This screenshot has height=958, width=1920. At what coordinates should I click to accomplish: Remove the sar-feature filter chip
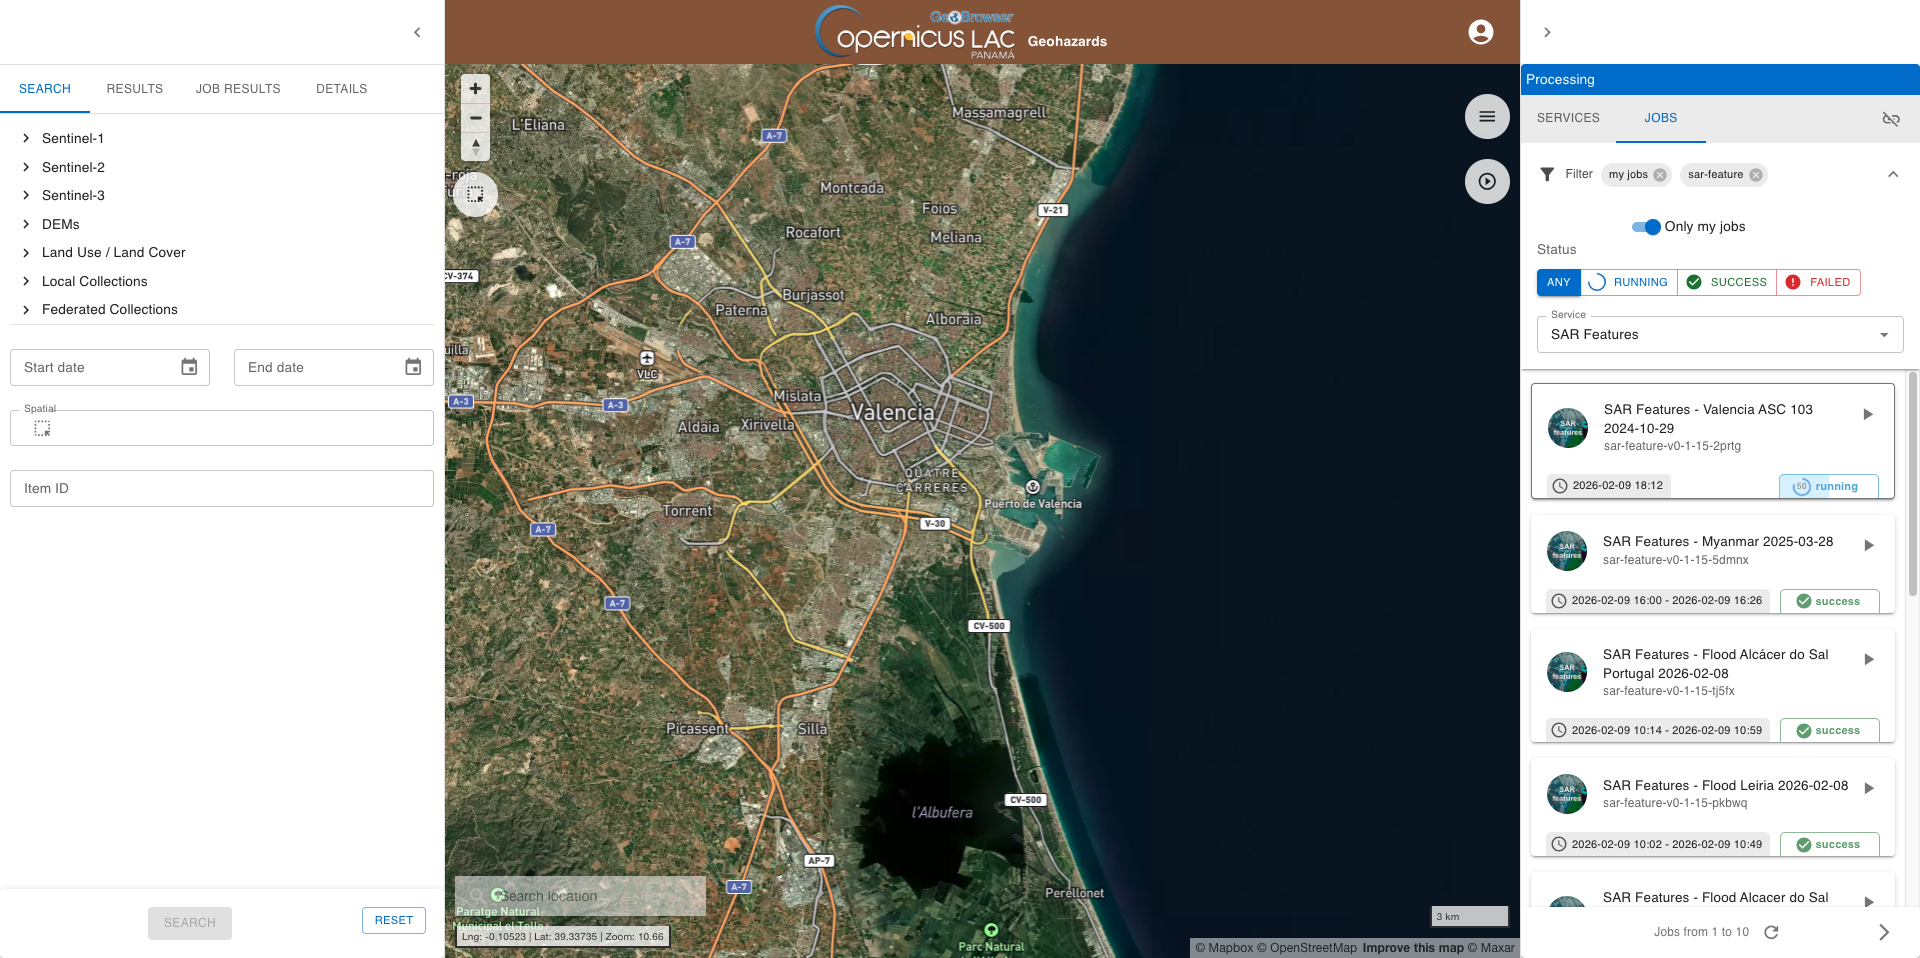pos(1756,175)
